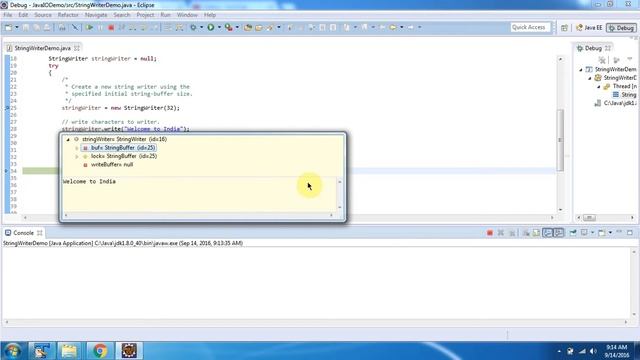Open the External Tools dropdown arrow
The height and width of the screenshot is (360, 640).
pyautogui.click(x=237, y=27)
